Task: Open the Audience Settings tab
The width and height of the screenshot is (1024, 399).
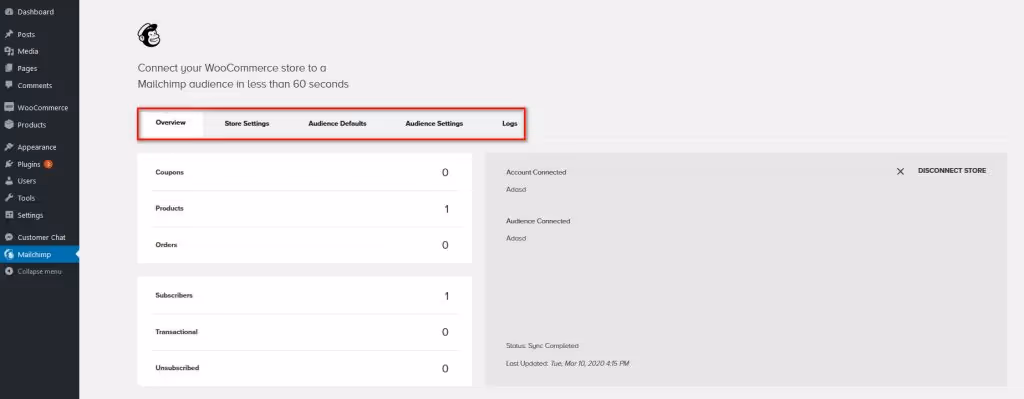Action: pos(434,123)
